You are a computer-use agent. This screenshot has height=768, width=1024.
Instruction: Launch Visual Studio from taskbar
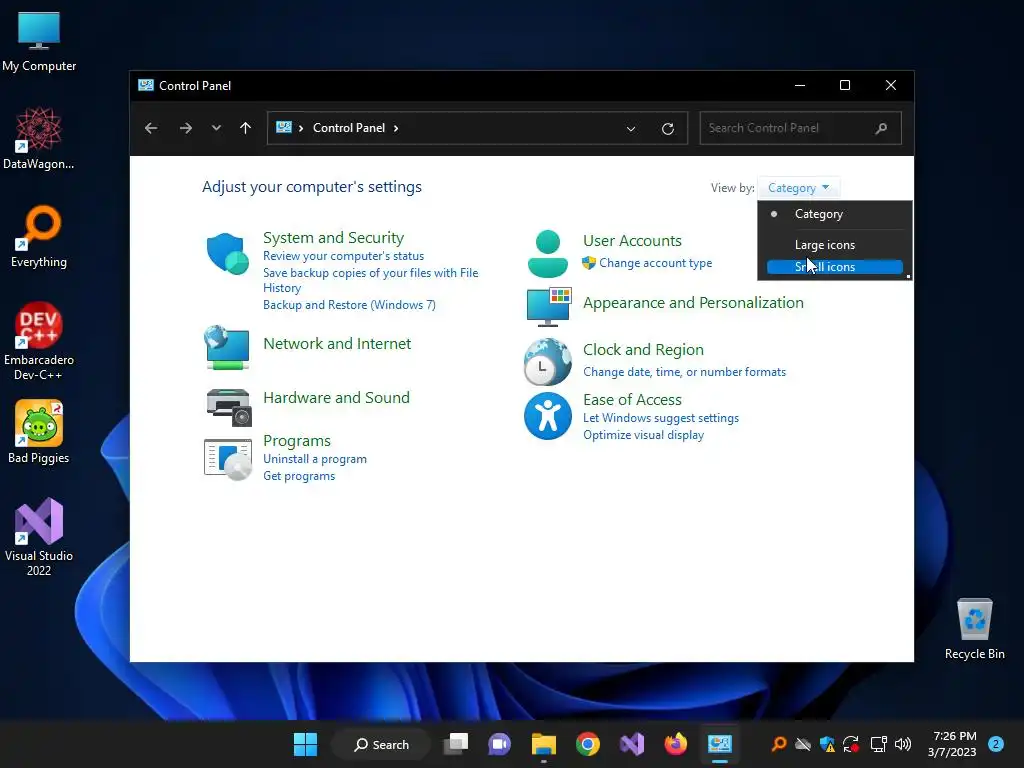click(x=632, y=744)
